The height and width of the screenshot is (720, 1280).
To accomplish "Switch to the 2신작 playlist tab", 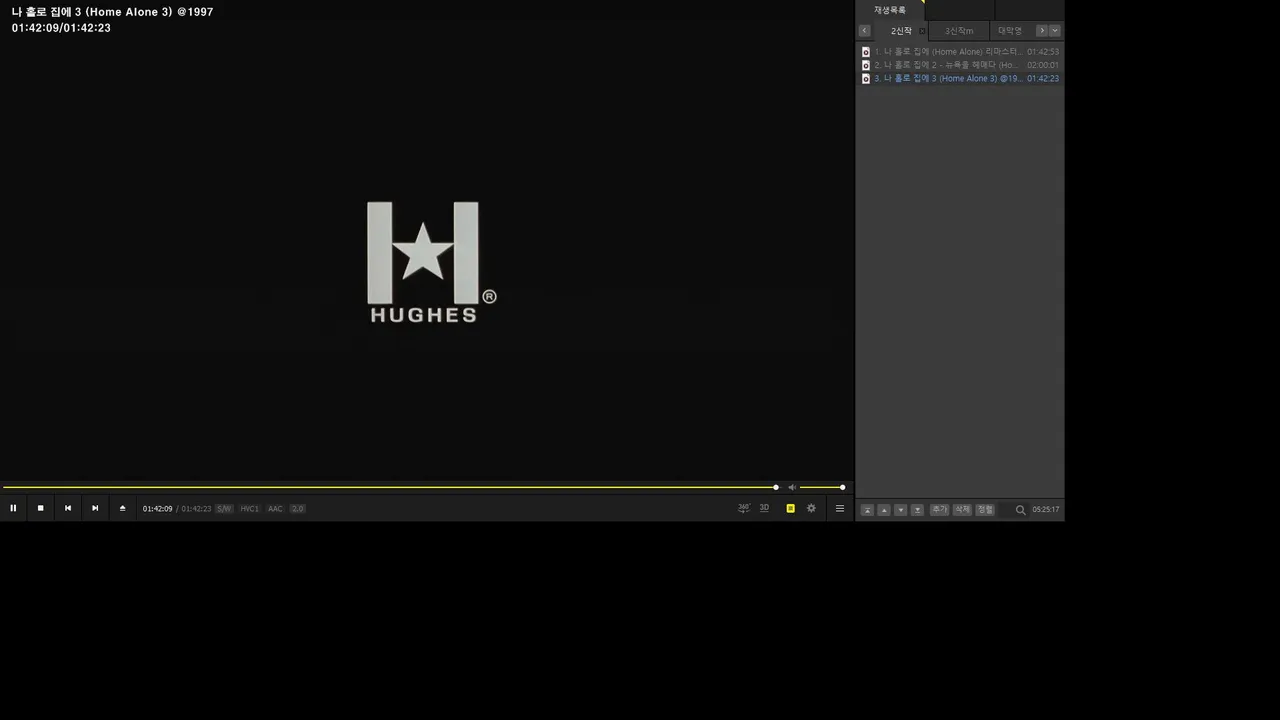I will point(901,31).
